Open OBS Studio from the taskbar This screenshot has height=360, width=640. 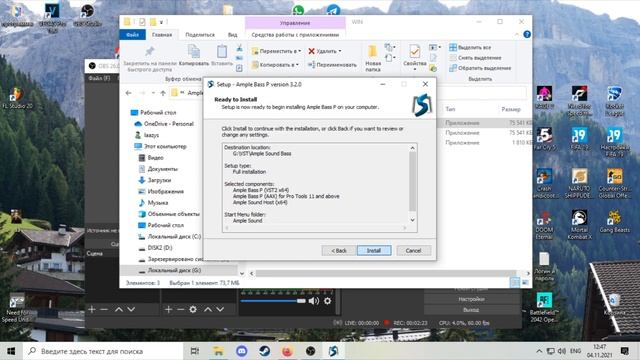tap(310, 351)
